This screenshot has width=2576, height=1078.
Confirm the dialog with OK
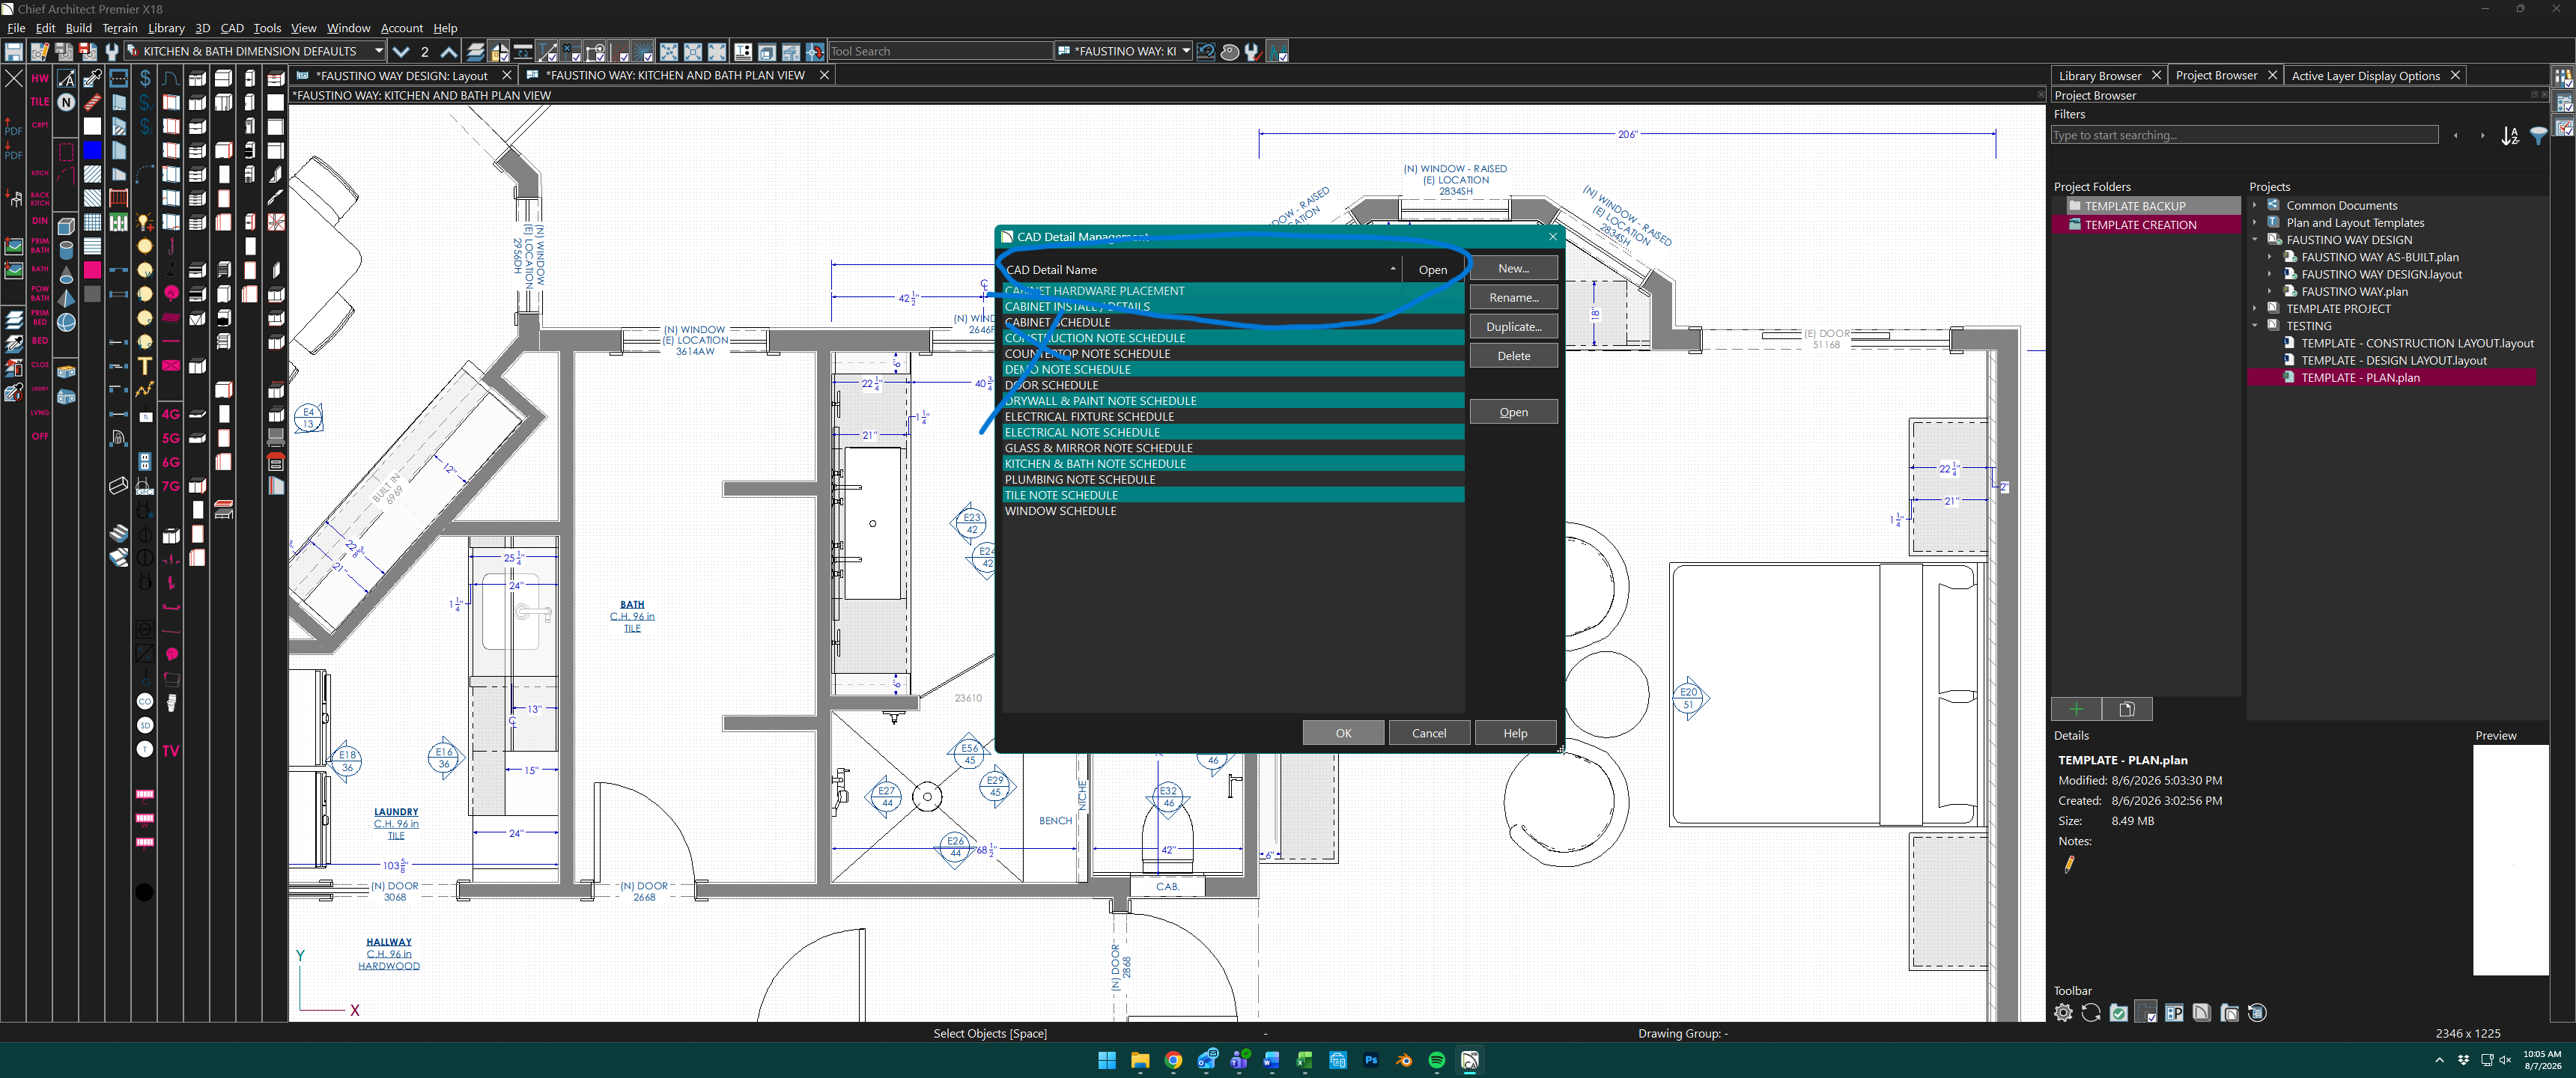pos(1343,733)
